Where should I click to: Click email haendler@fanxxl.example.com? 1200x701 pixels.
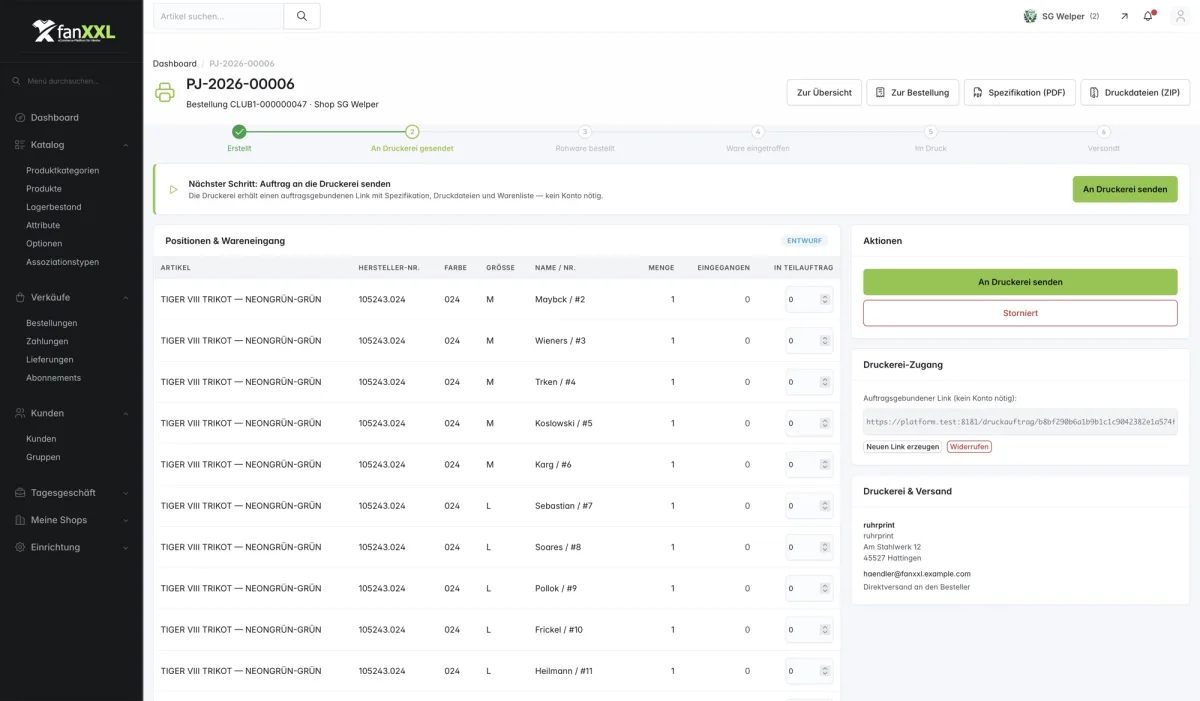click(x=917, y=574)
